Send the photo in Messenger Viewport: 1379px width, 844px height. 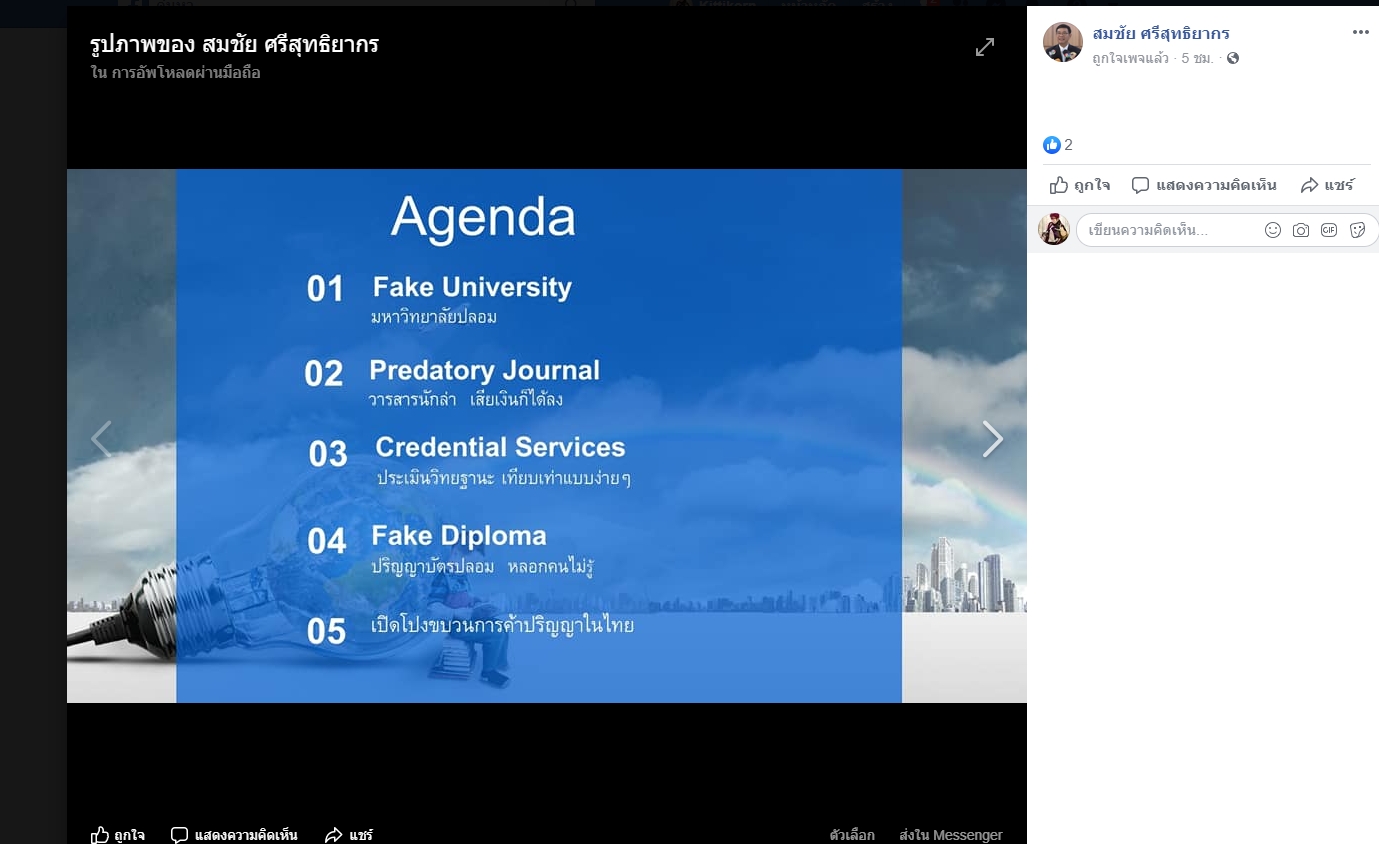950,834
